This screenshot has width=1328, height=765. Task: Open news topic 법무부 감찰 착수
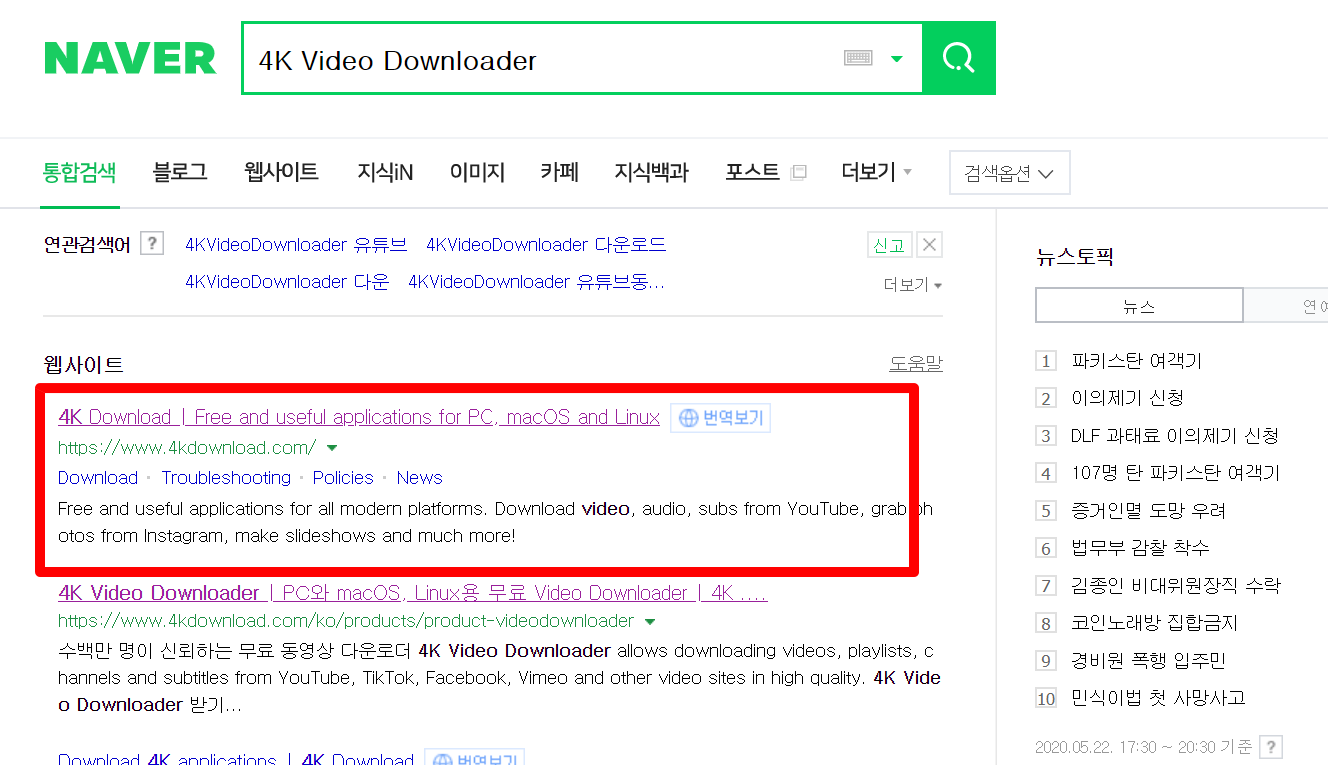pyautogui.click(x=1140, y=548)
